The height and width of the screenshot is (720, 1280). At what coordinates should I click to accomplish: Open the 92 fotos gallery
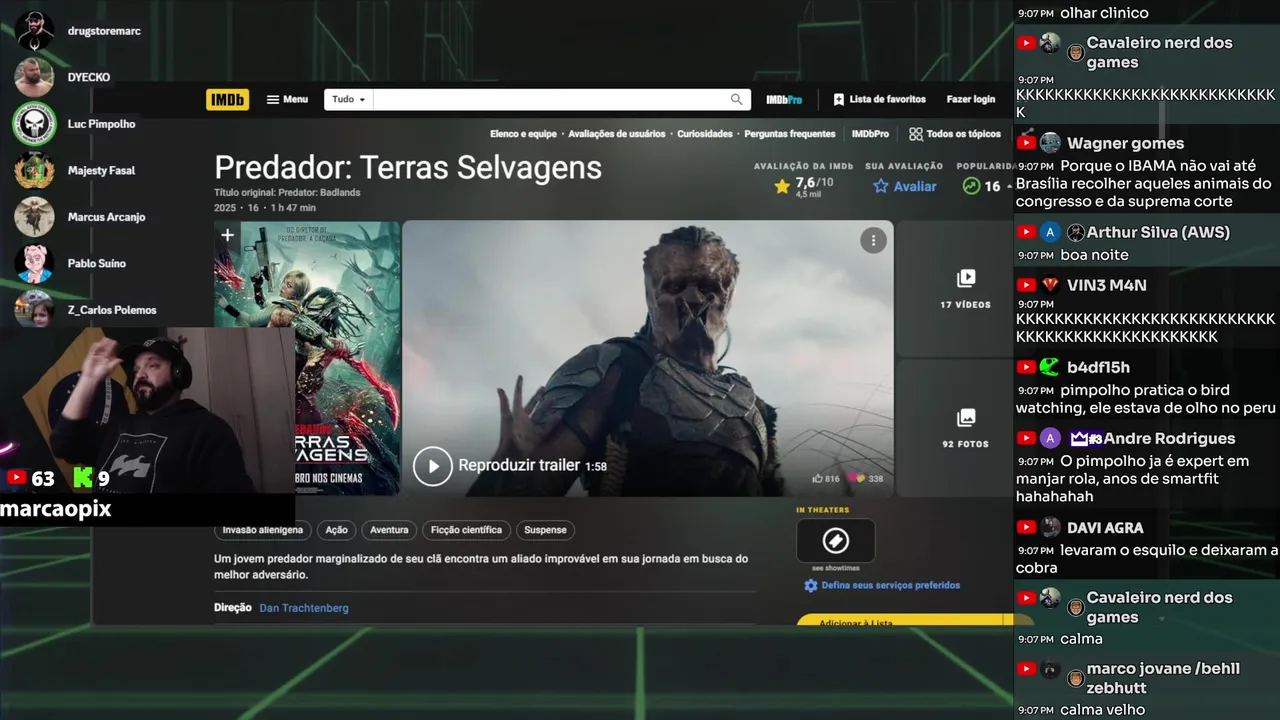(x=965, y=428)
